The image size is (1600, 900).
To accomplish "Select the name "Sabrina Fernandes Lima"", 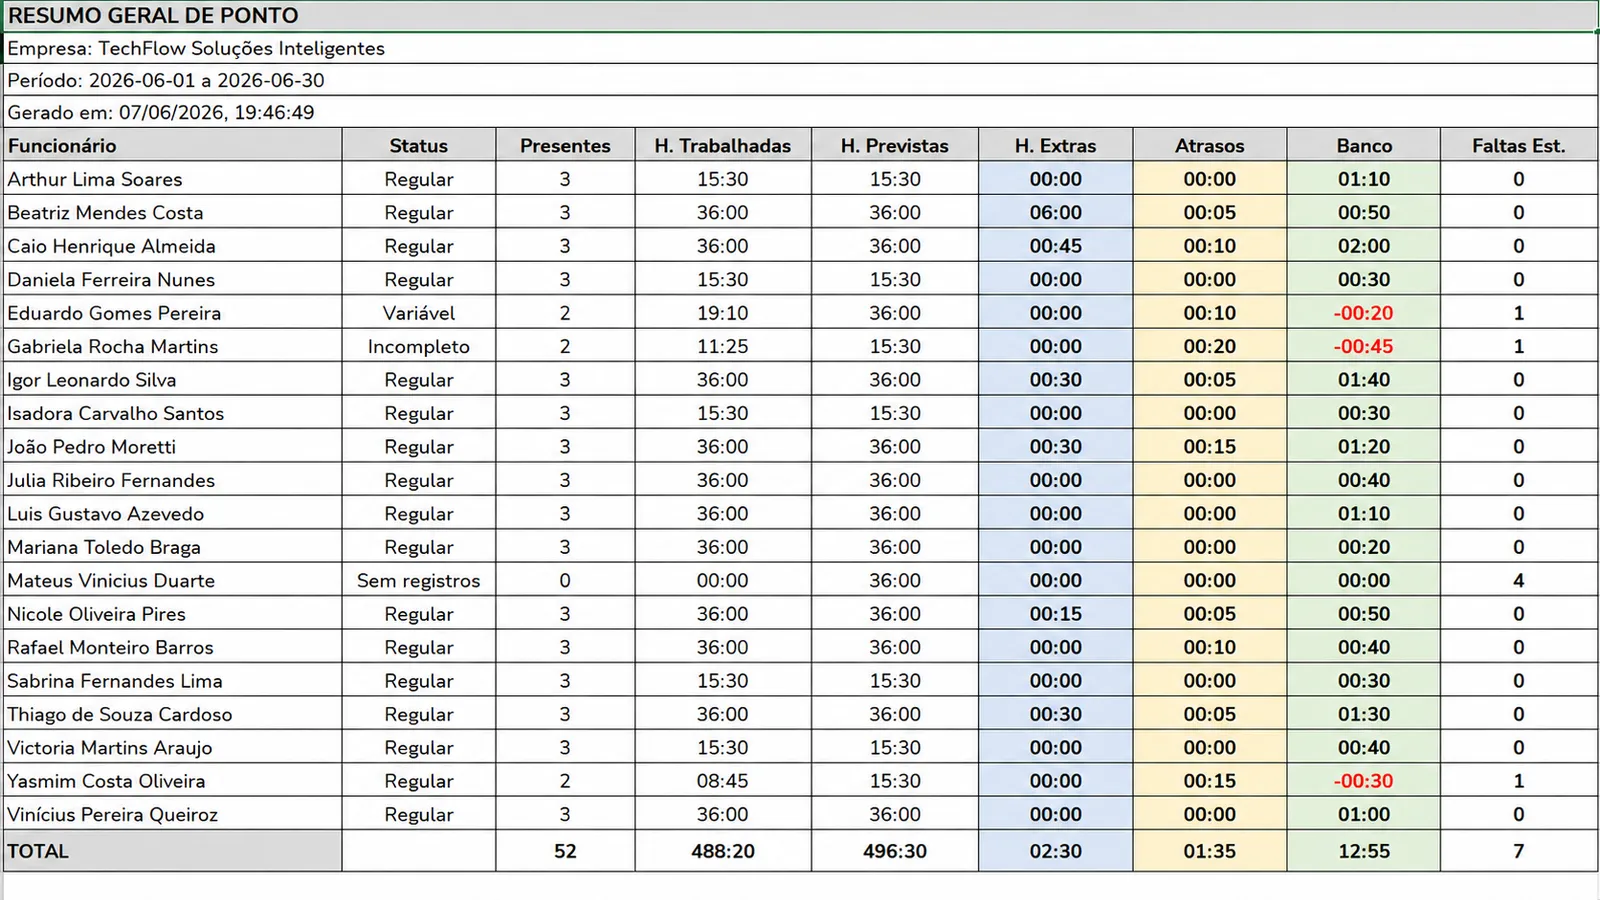I will point(115,681).
